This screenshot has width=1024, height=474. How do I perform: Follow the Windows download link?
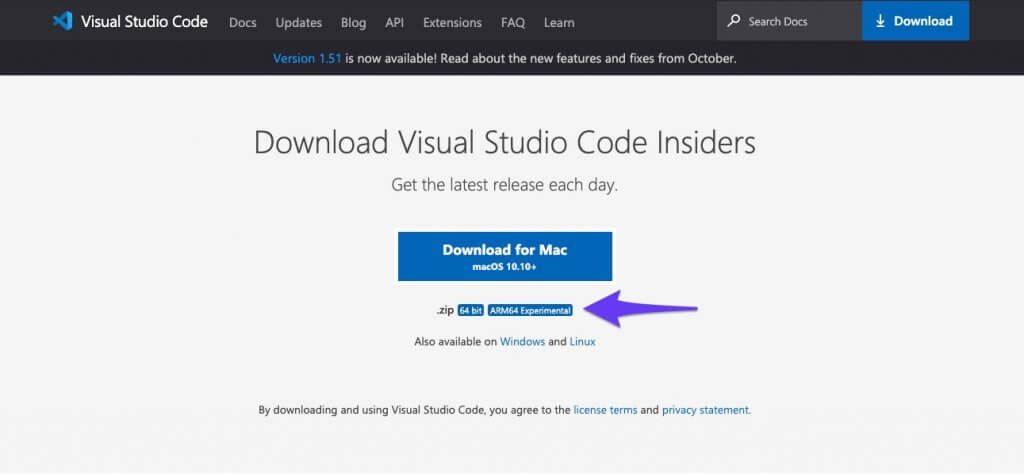[522, 341]
